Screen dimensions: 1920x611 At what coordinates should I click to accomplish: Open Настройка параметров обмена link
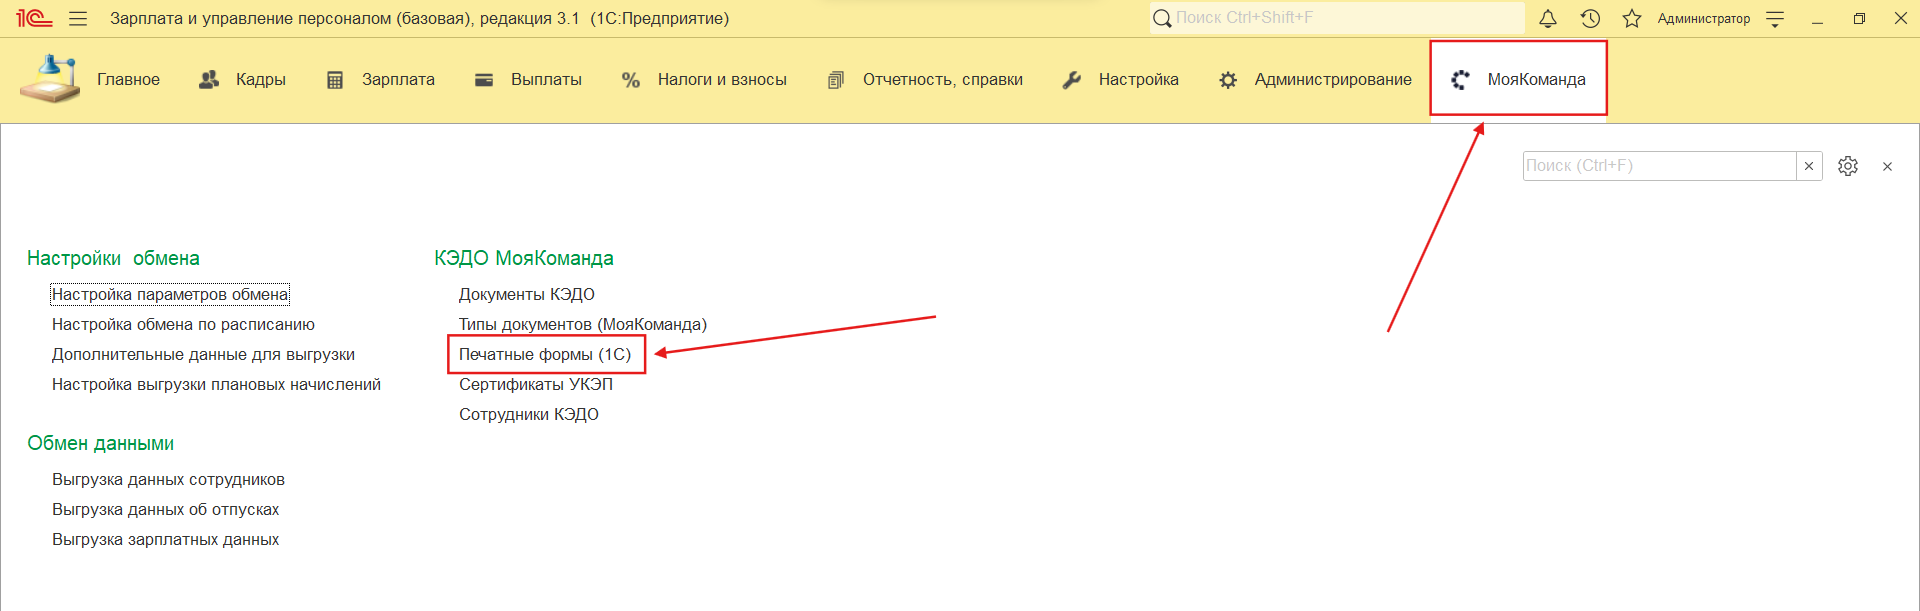point(170,294)
